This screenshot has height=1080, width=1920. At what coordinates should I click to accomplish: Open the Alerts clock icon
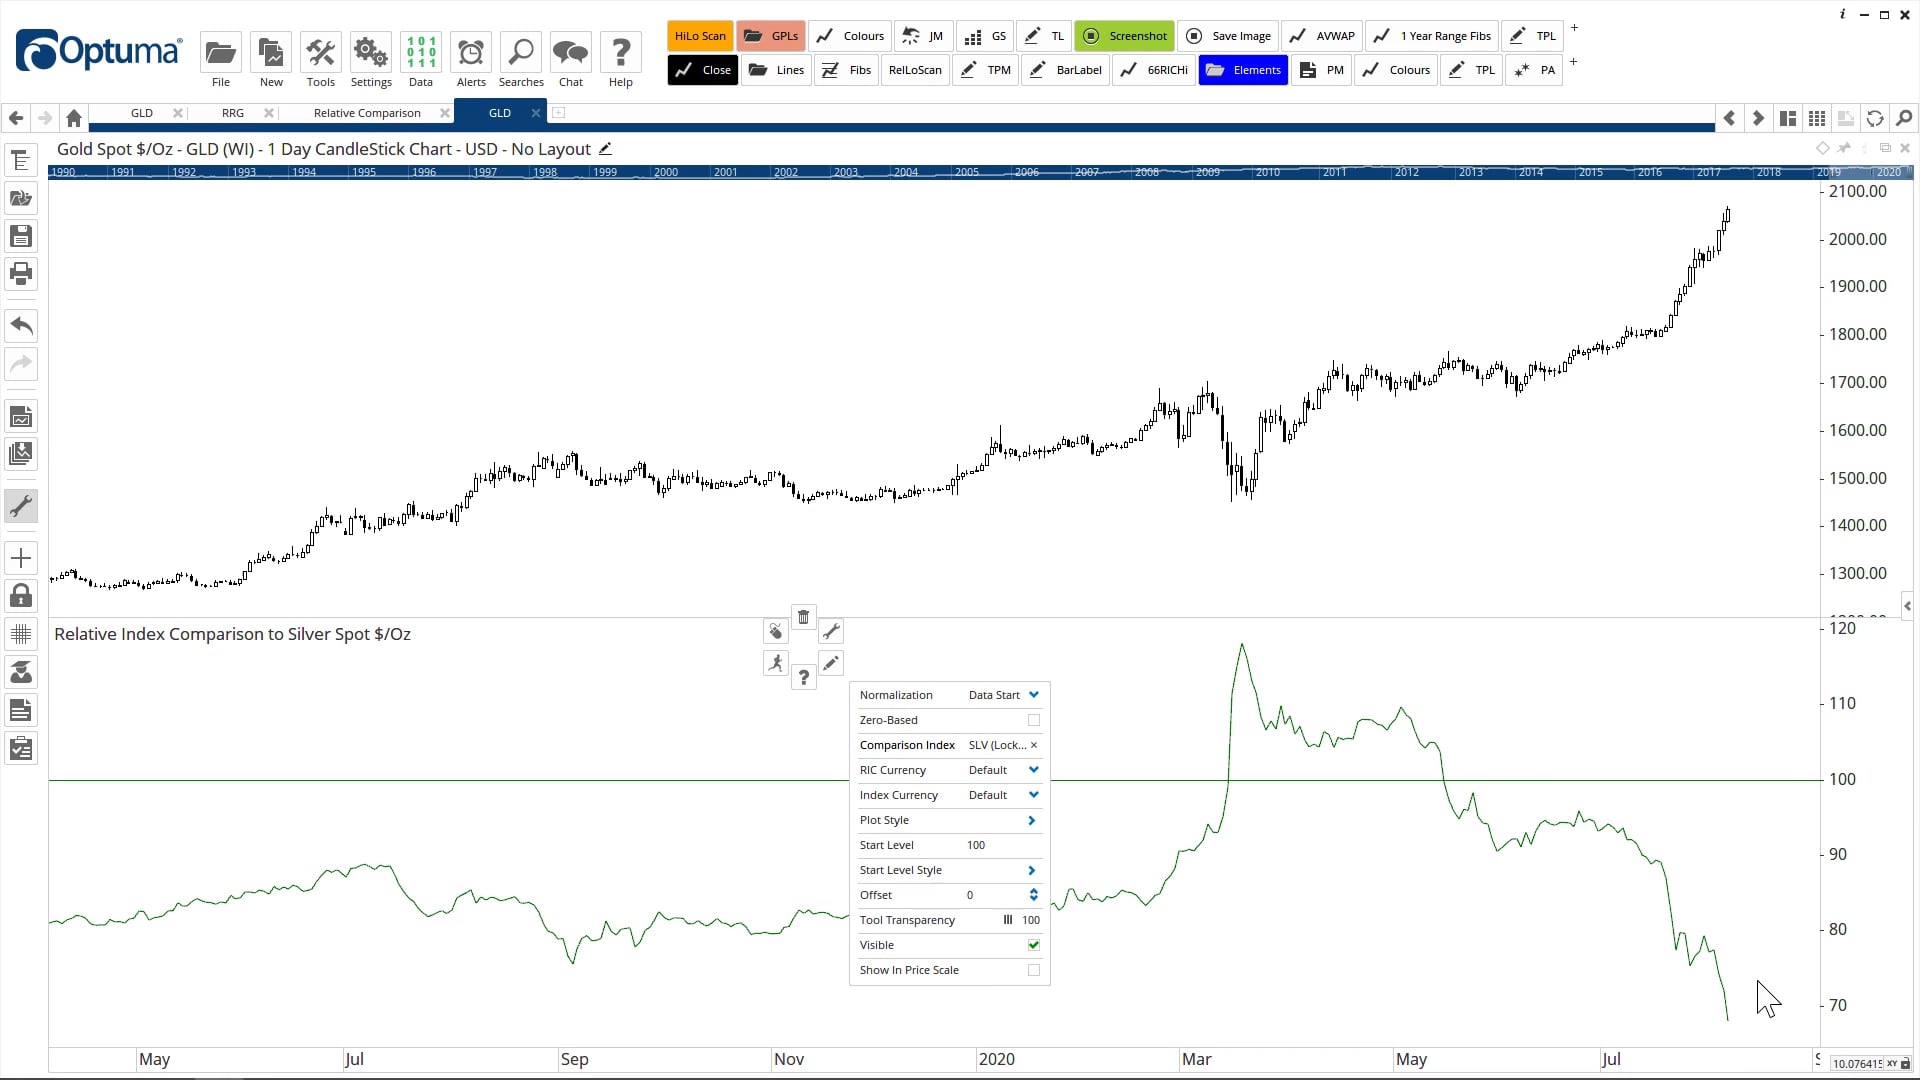click(471, 52)
